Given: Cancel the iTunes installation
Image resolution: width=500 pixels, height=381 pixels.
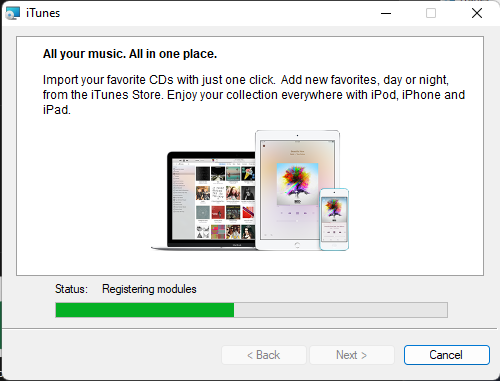Looking at the screenshot, I should coord(447,355).
